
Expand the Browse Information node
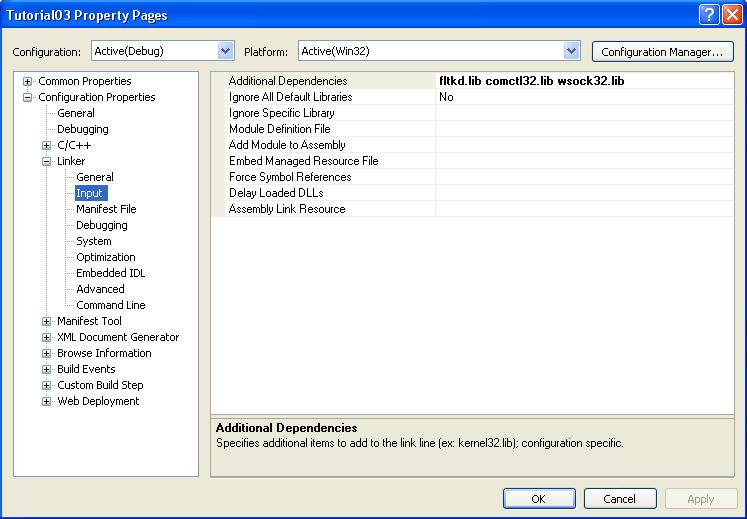46,353
